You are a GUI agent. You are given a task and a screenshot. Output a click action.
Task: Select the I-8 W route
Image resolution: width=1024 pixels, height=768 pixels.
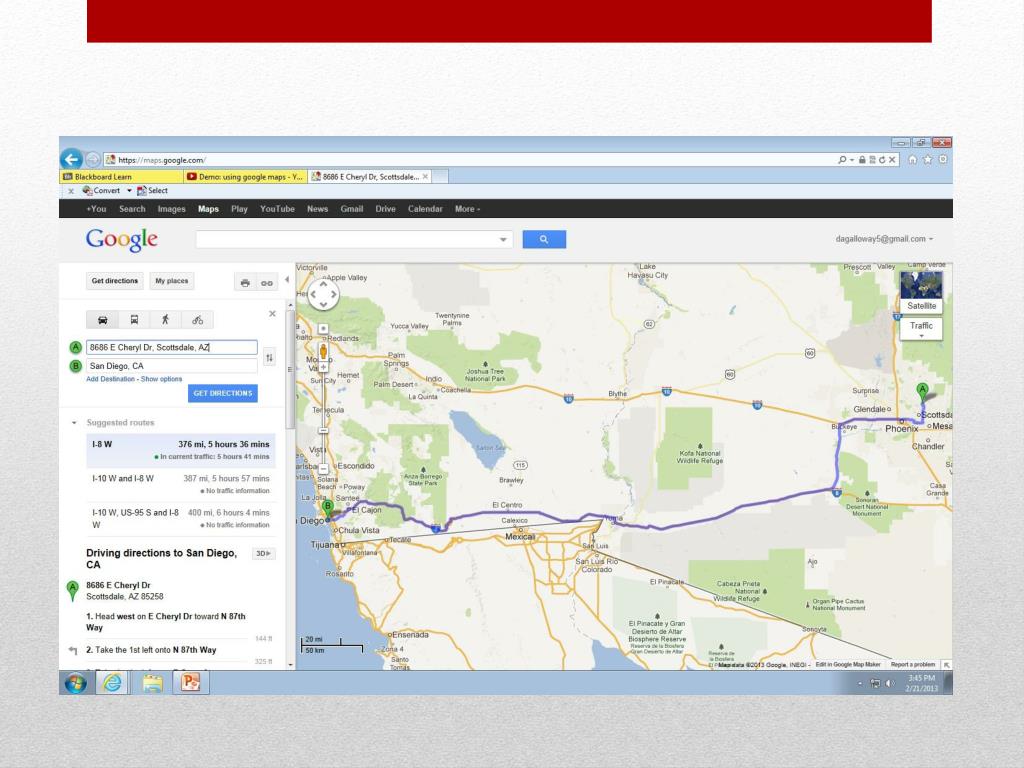click(181, 451)
